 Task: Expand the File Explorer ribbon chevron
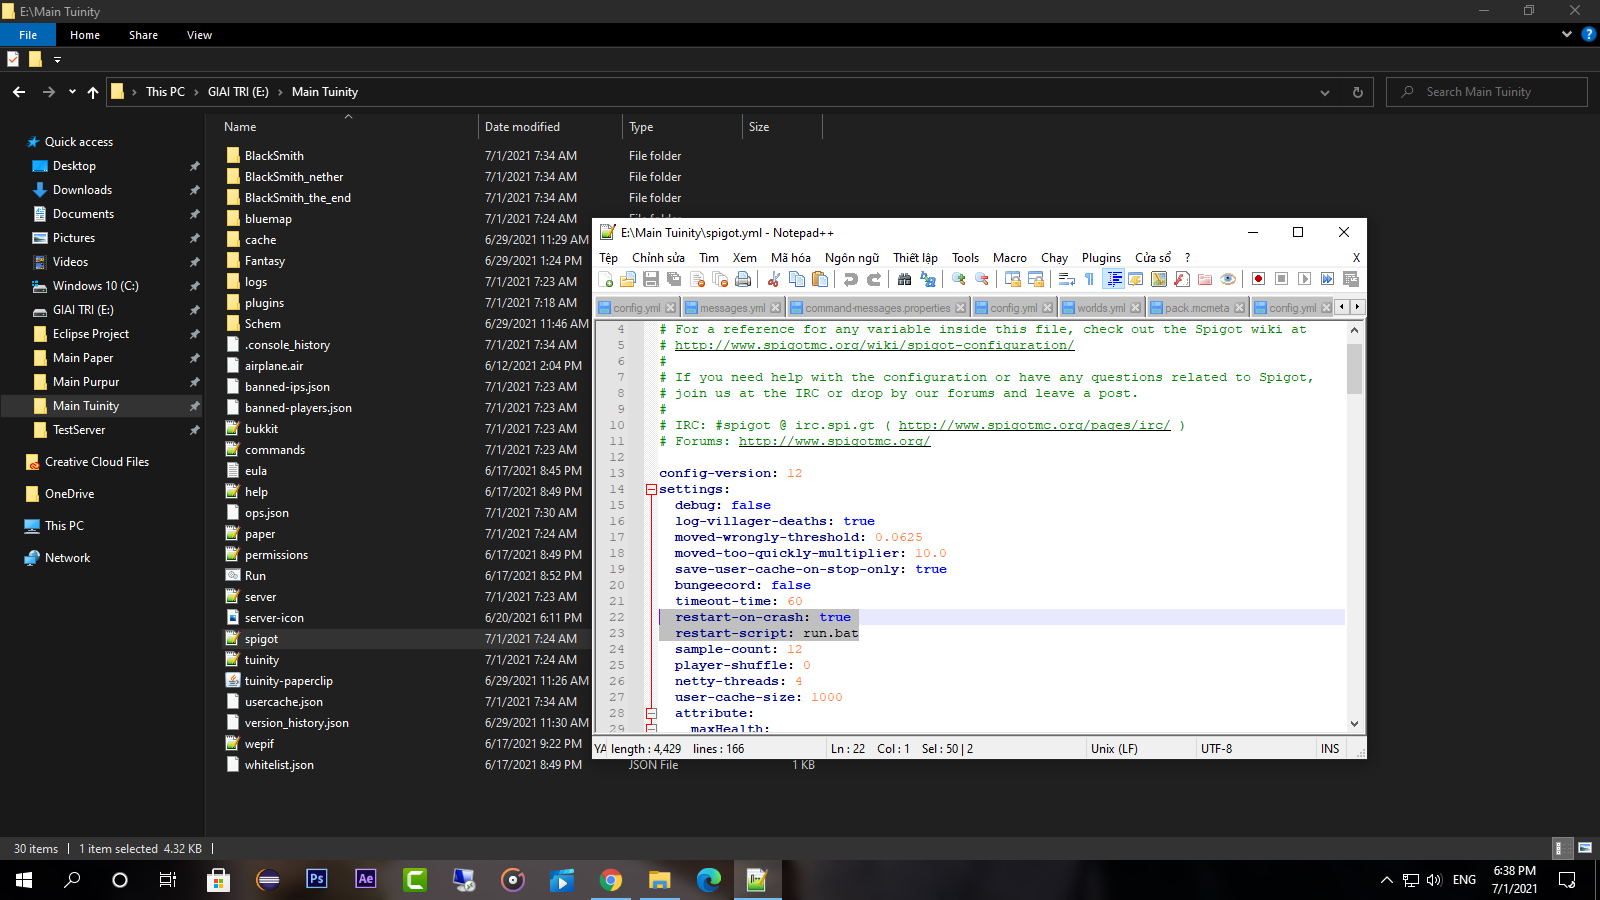tap(1566, 34)
